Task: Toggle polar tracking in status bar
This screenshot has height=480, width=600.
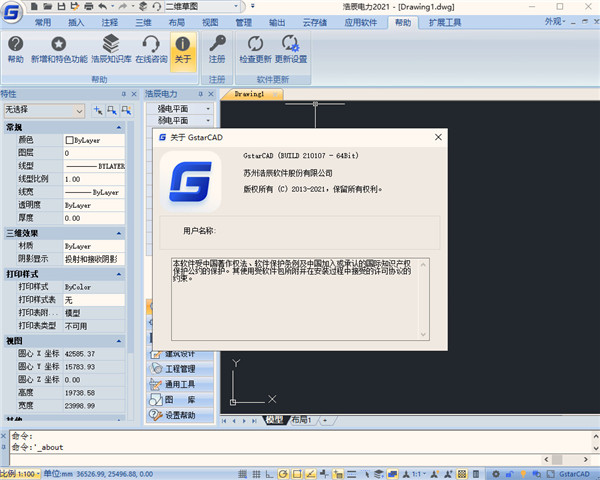Action: point(283,474)
